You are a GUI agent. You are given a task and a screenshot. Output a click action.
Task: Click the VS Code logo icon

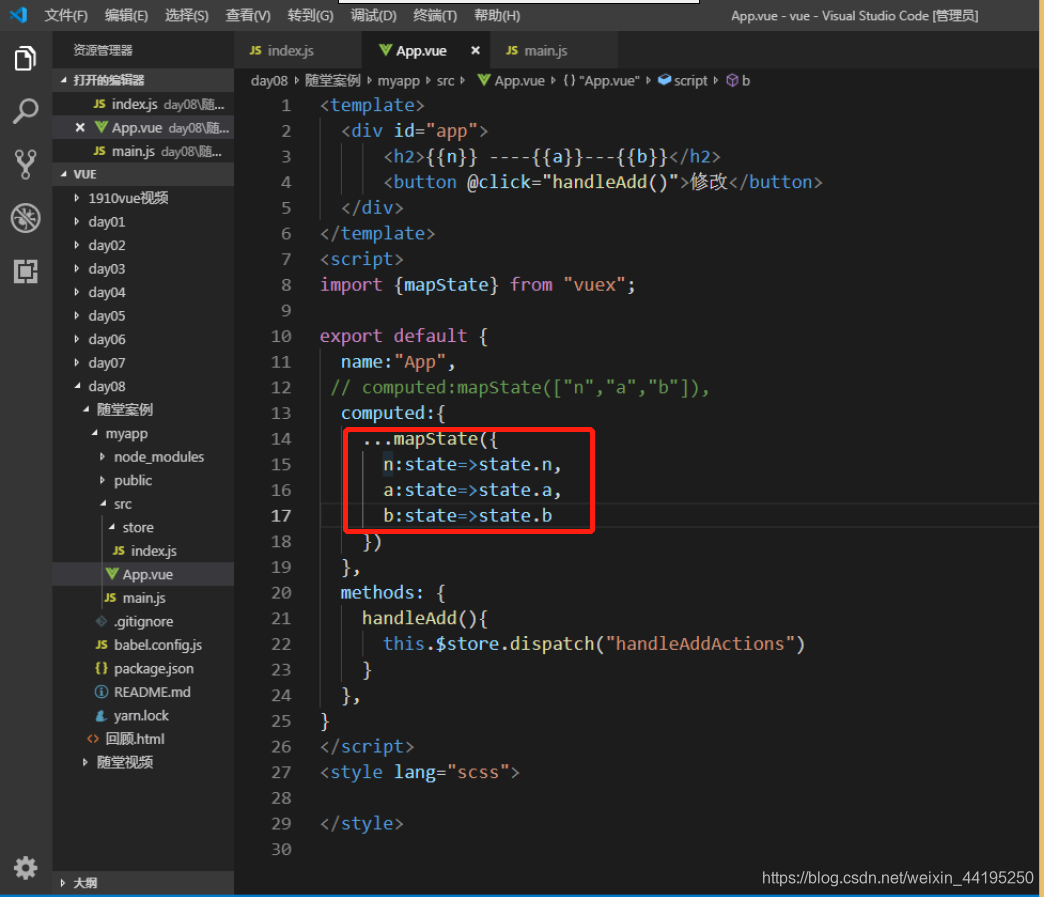point(18,15)
